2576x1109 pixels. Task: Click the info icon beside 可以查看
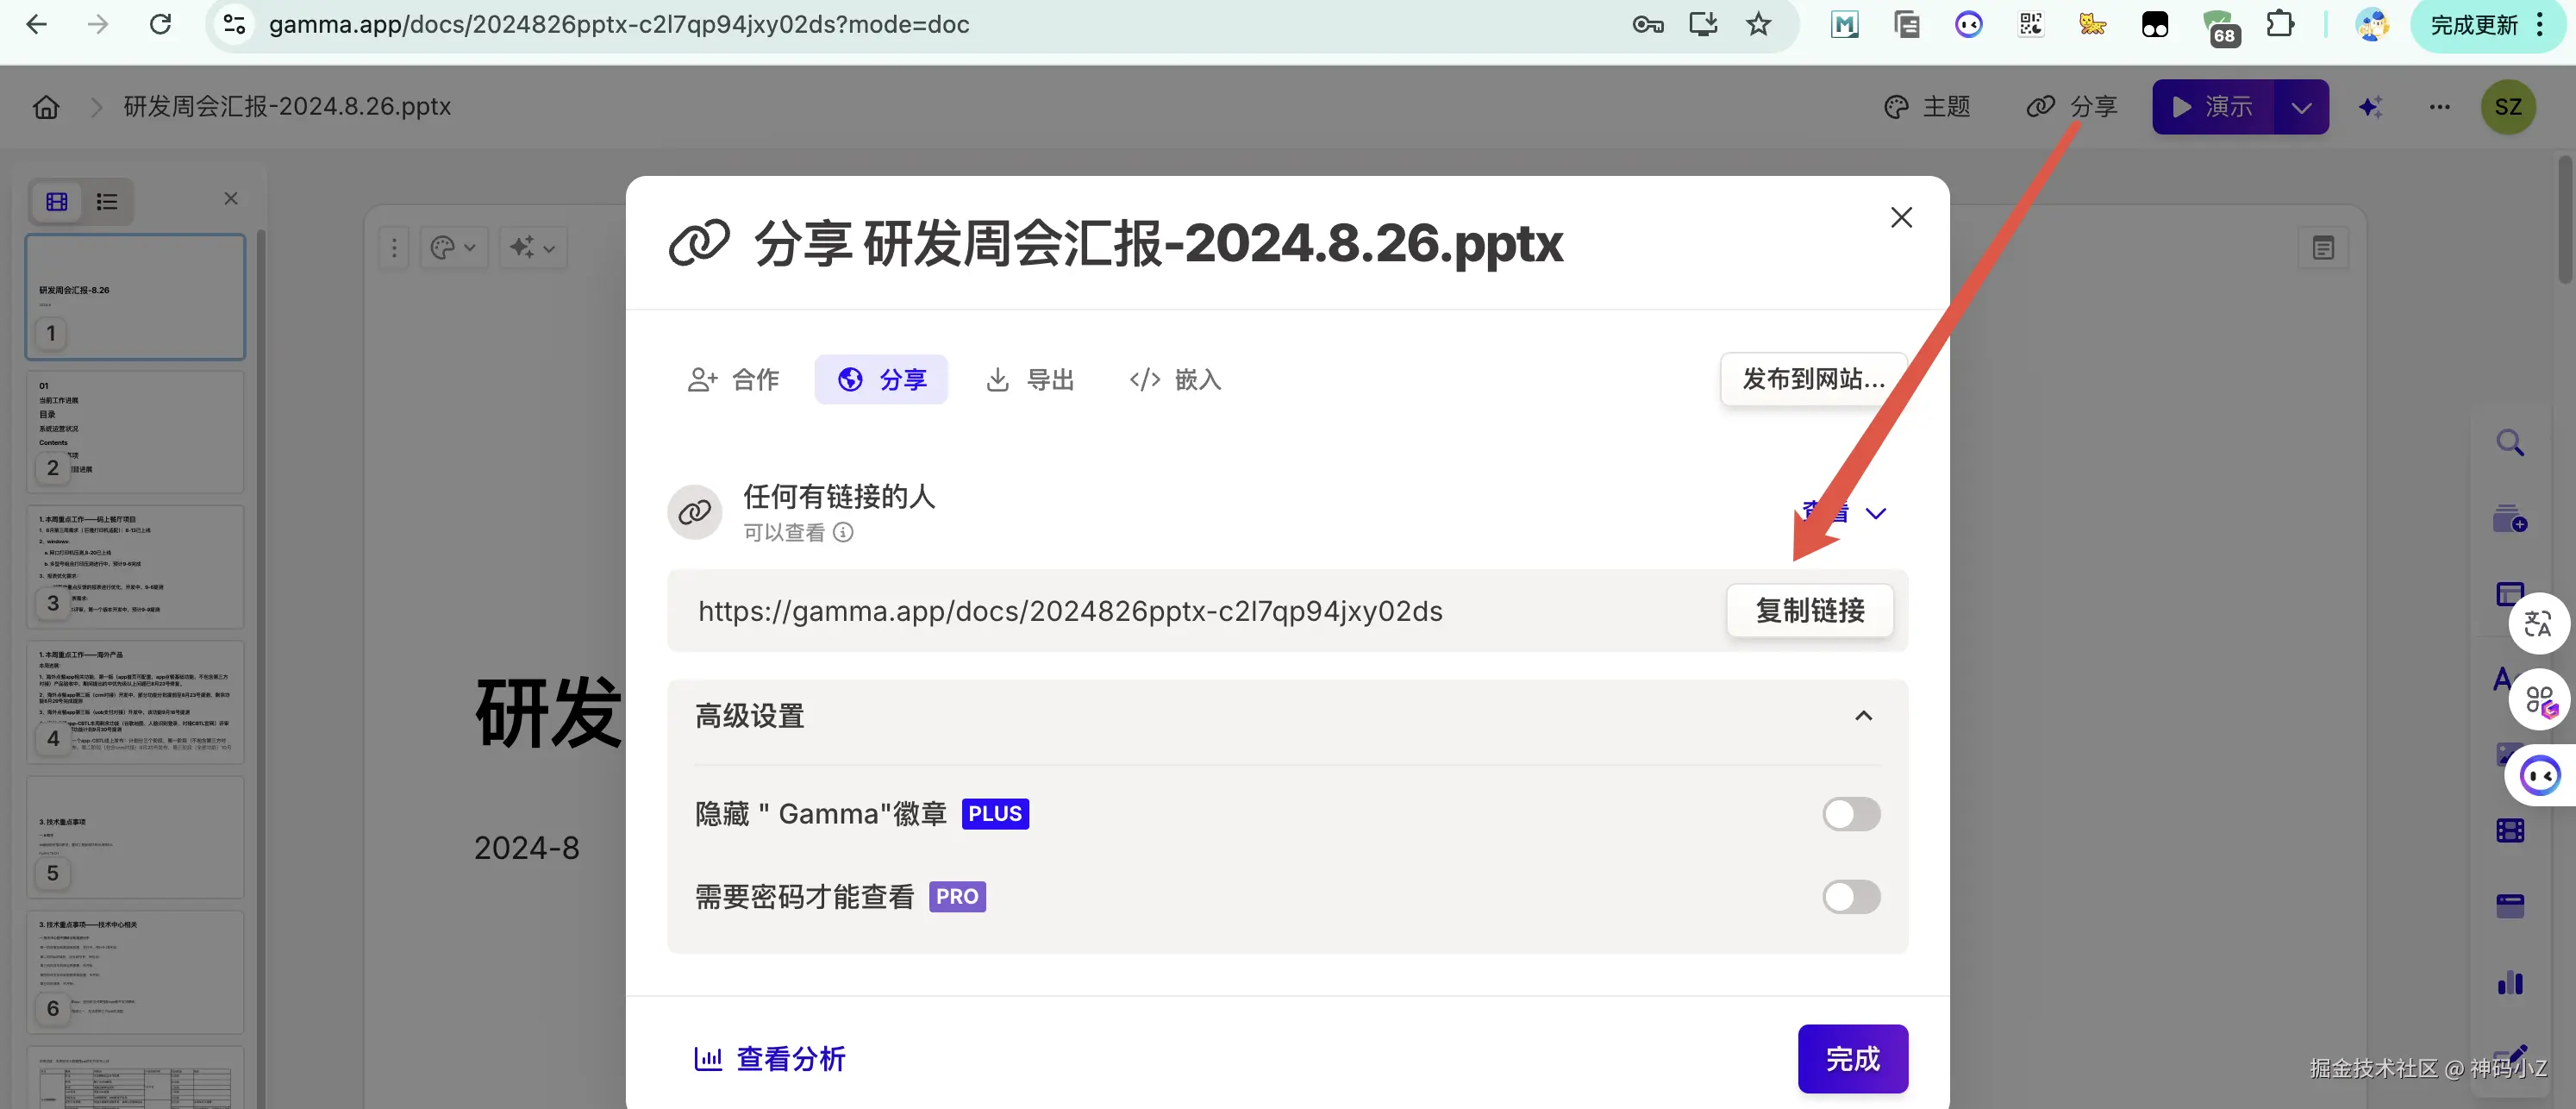(843, 532)
